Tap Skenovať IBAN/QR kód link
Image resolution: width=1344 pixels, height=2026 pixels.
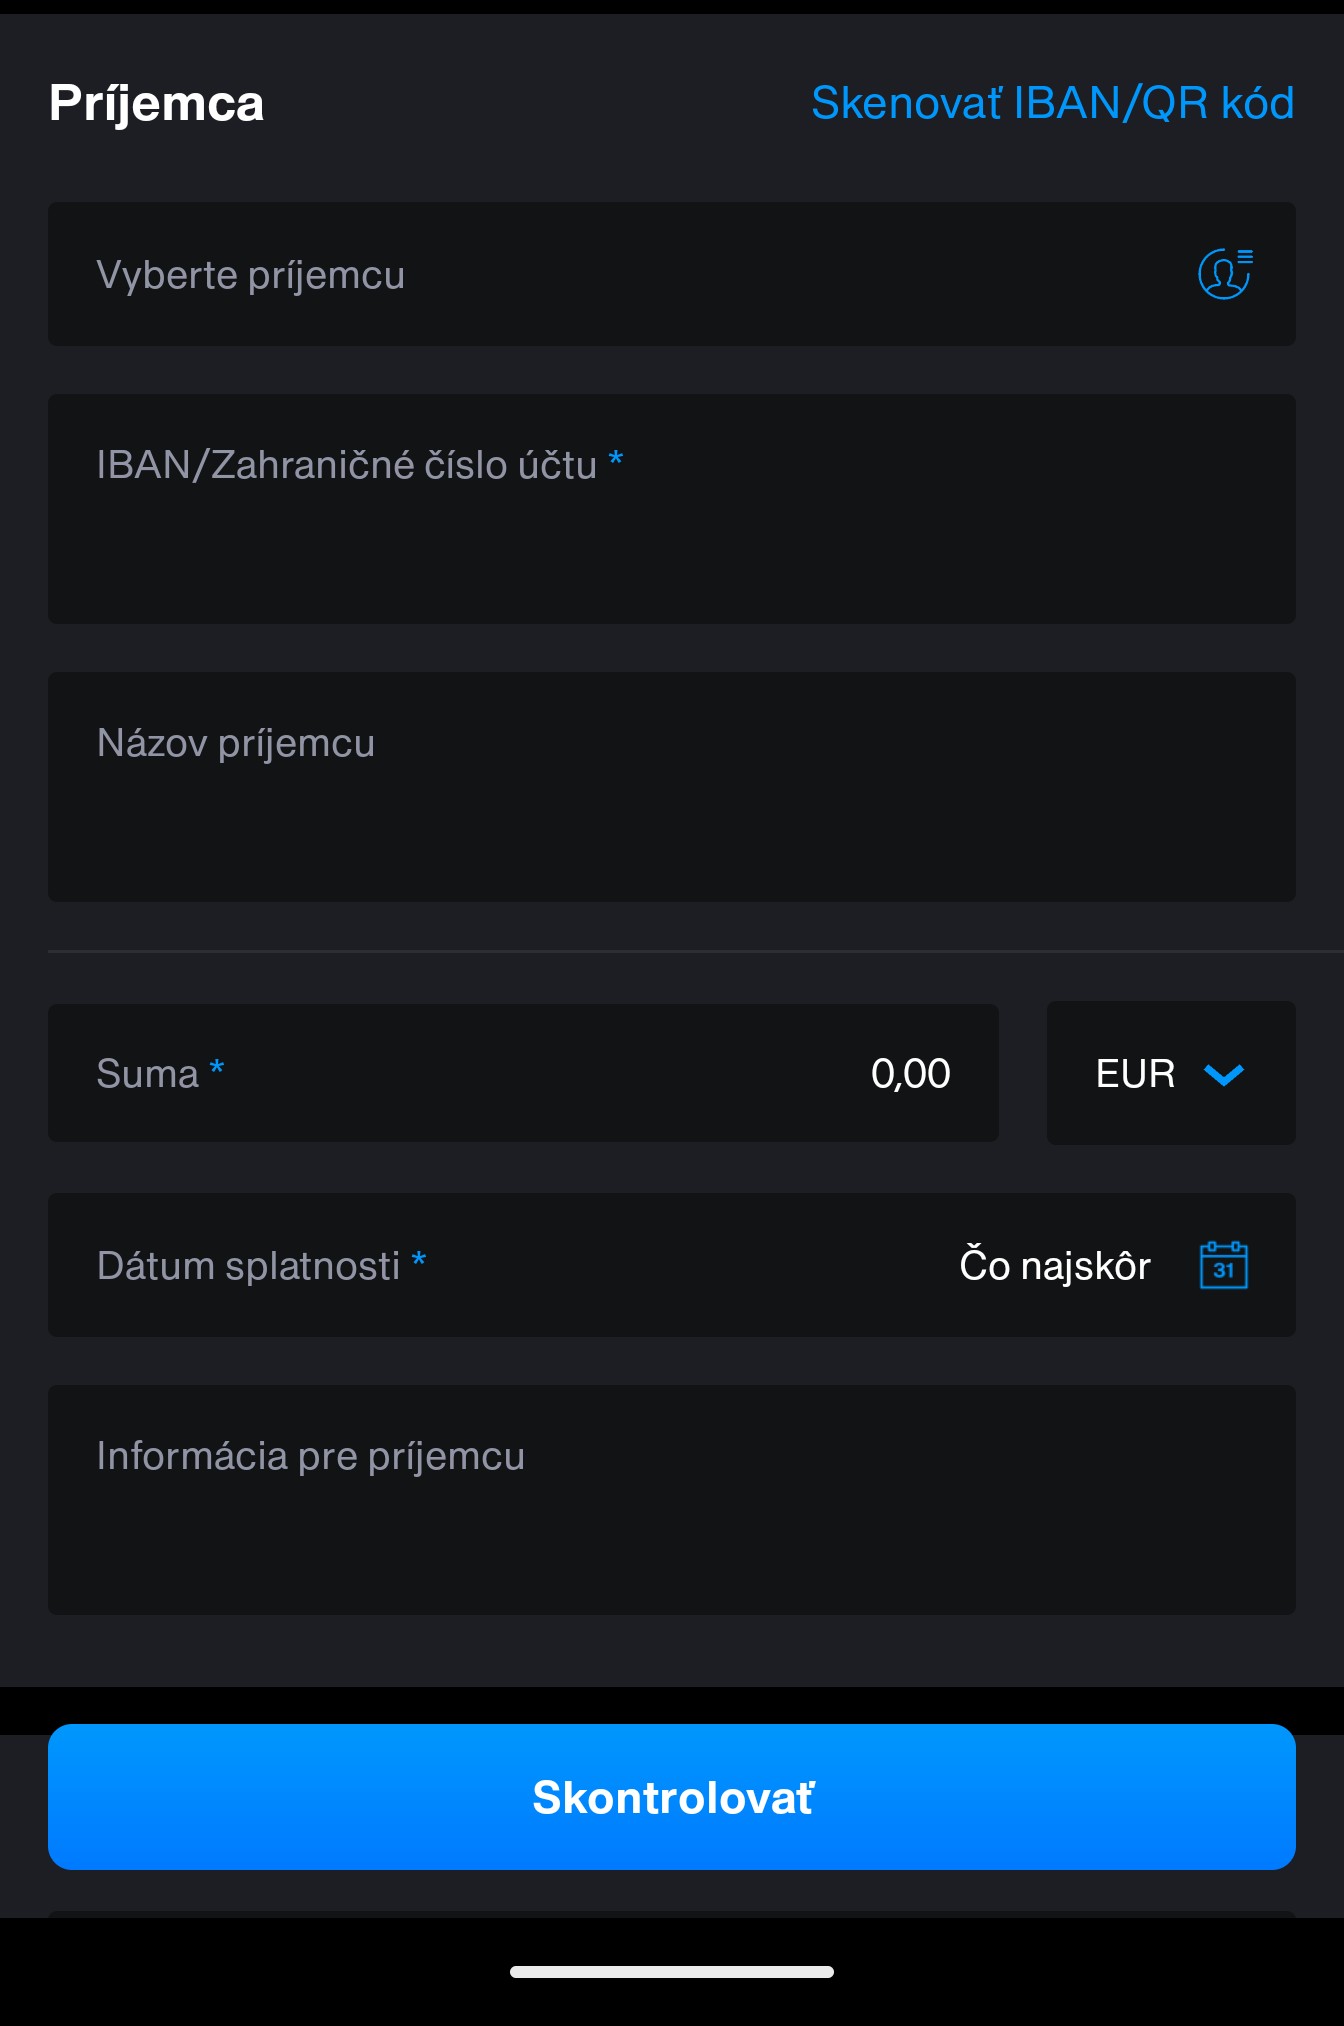(1052, 103)
